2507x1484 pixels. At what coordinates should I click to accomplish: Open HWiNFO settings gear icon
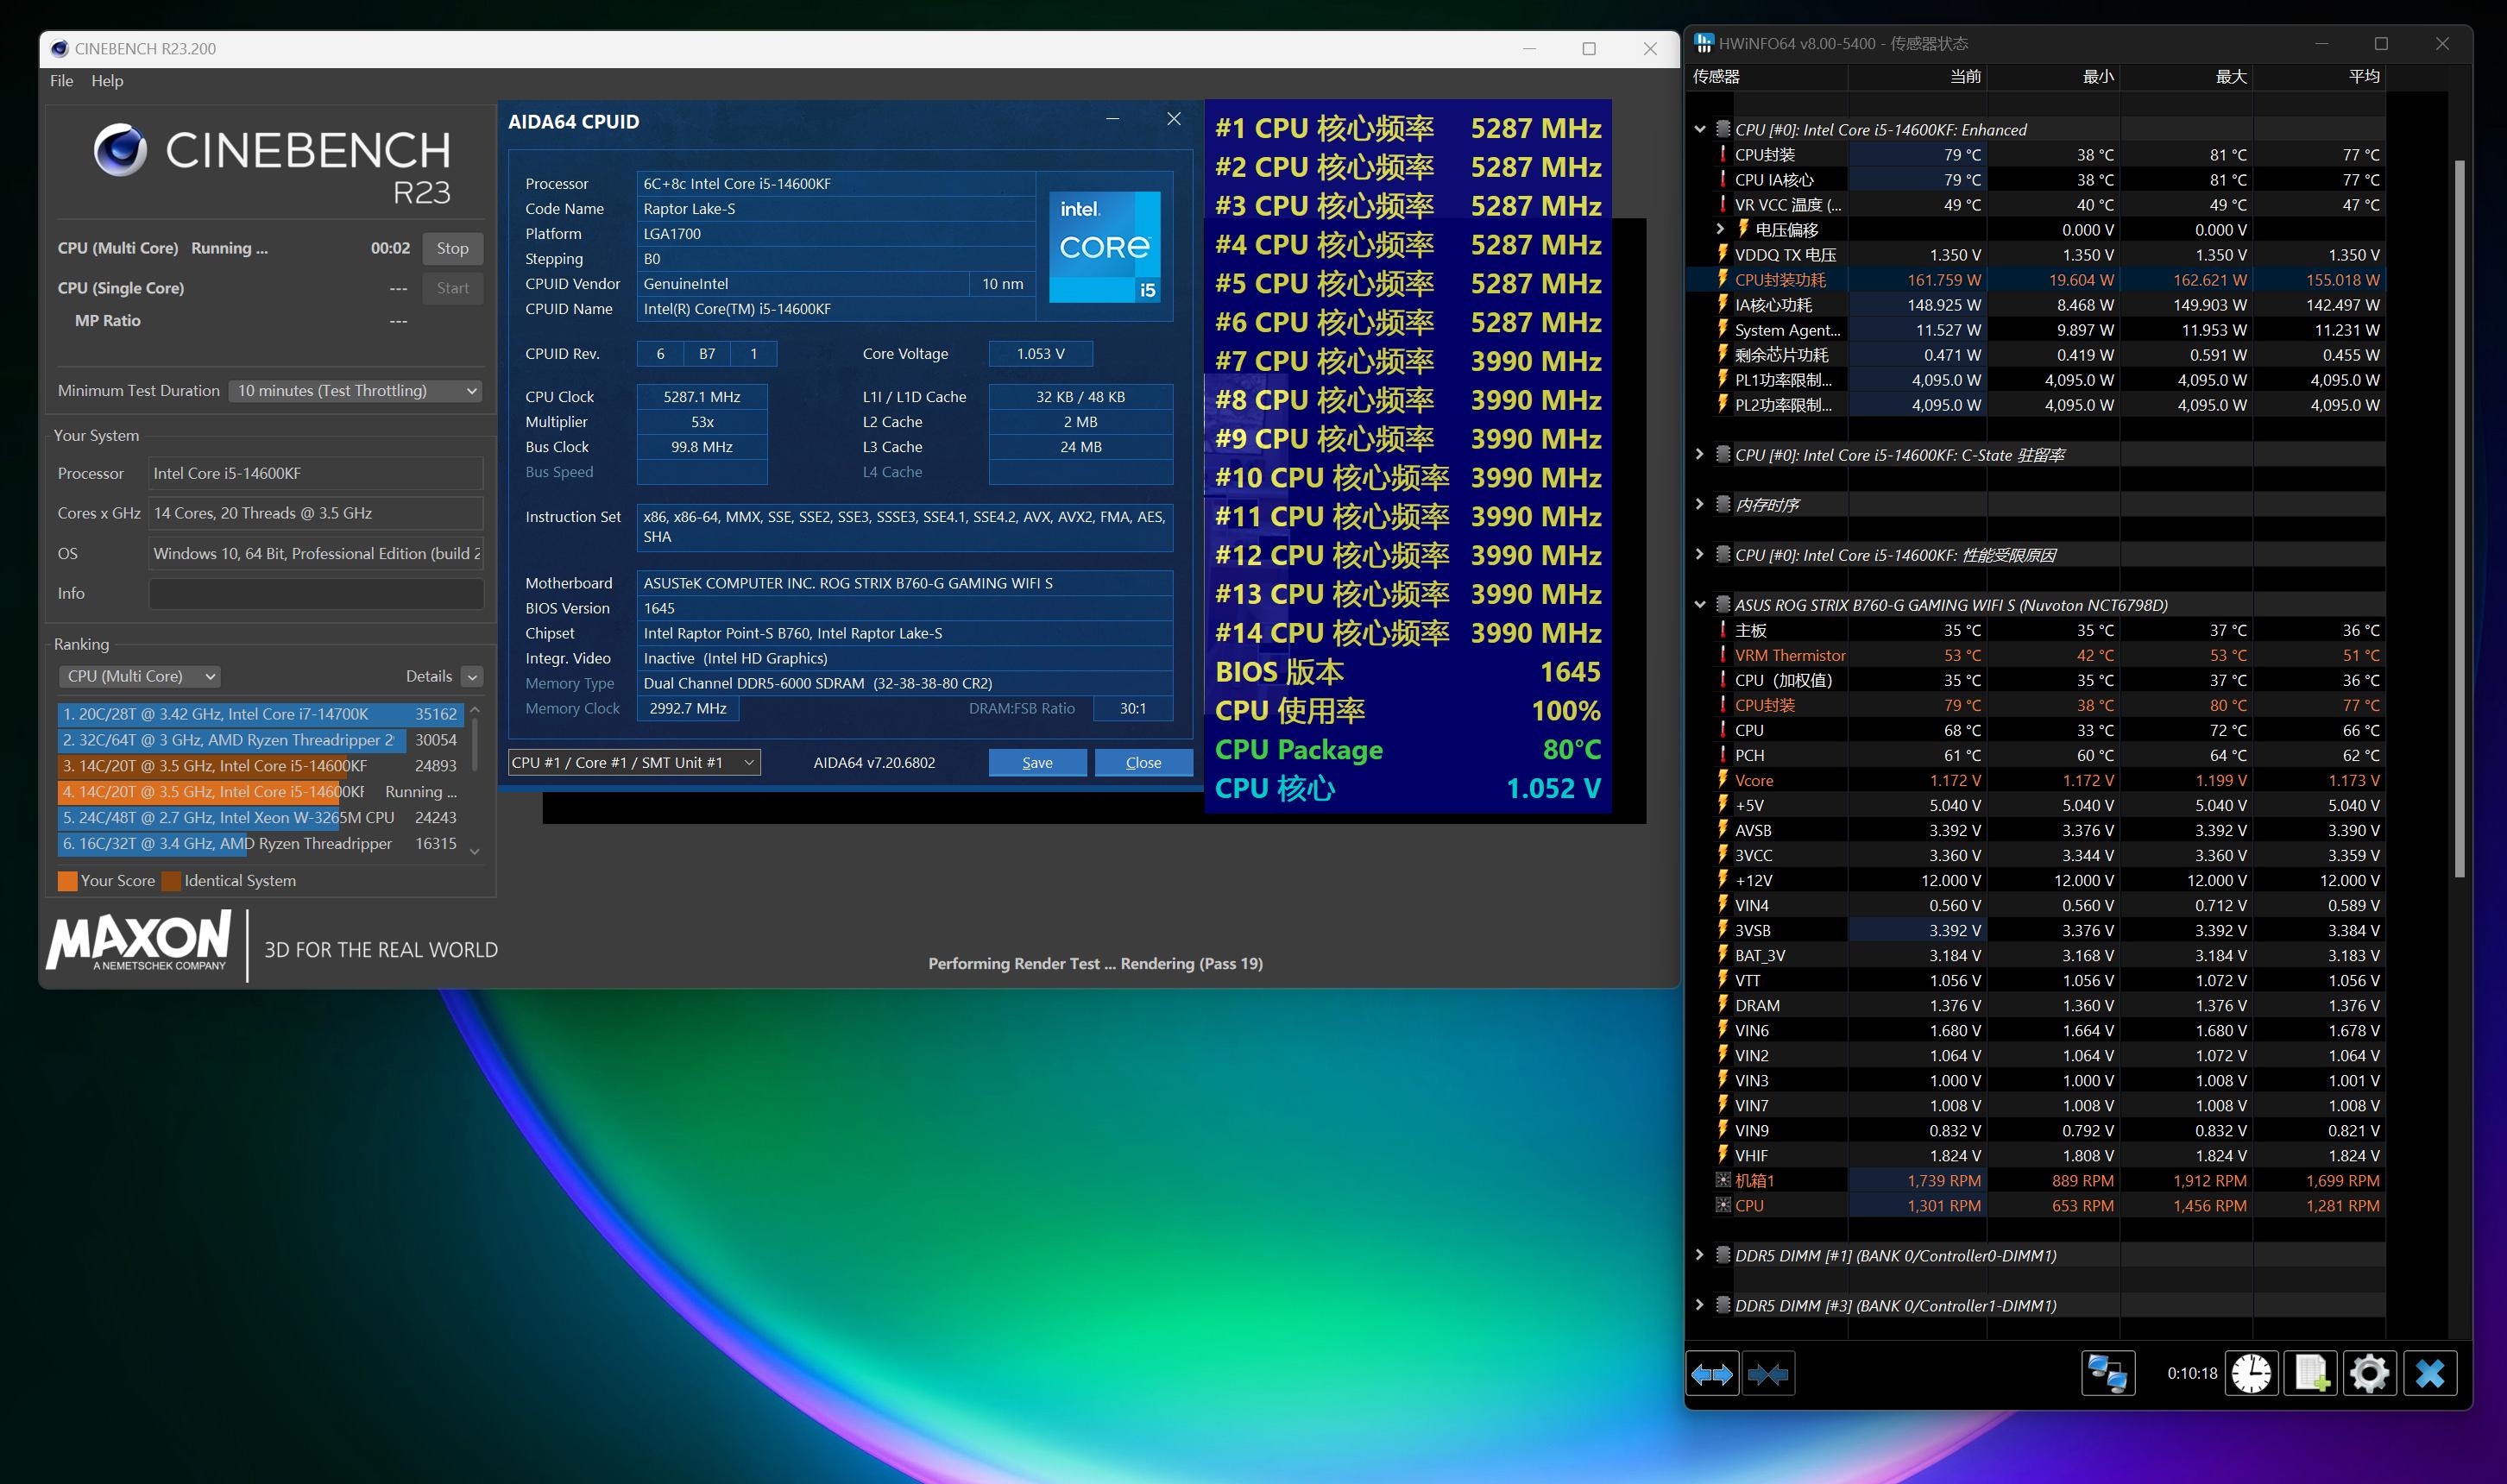point(2369,1374)
